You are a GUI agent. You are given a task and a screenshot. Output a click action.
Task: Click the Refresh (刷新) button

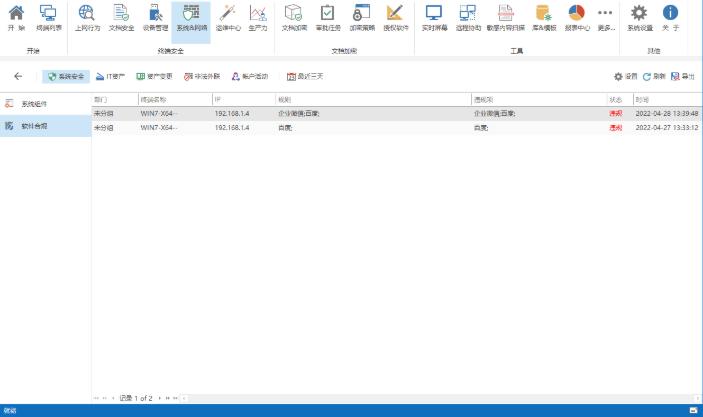point(654,76)
